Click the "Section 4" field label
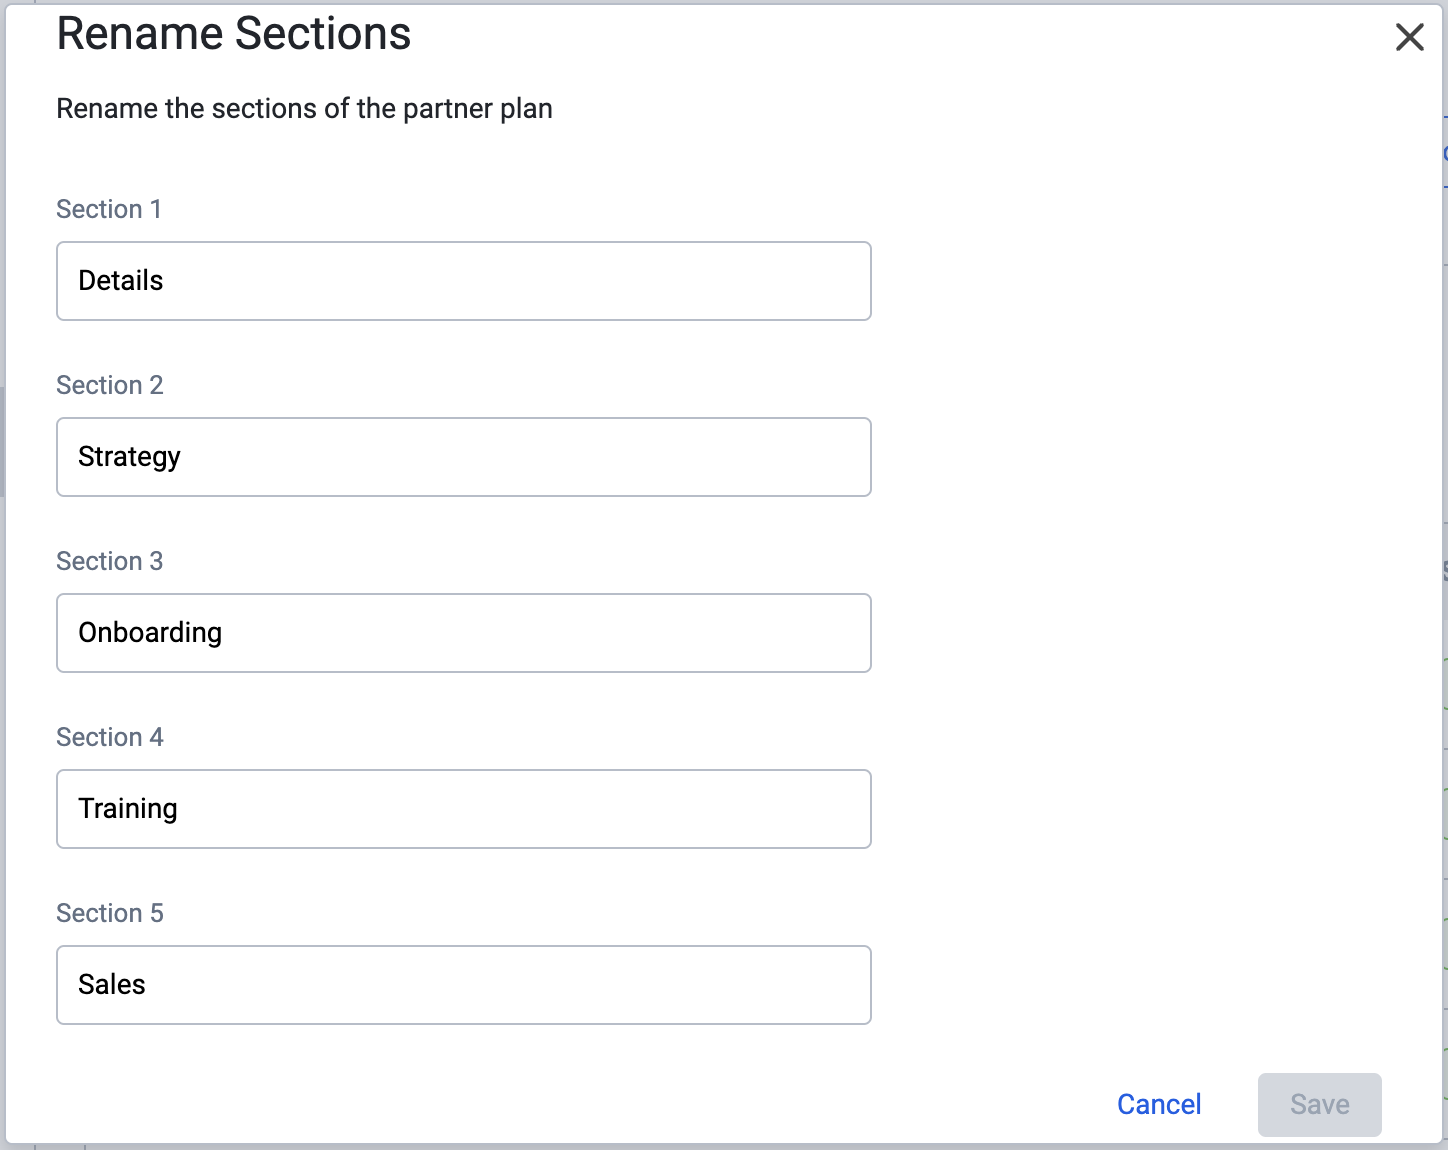 pos(110,737)
